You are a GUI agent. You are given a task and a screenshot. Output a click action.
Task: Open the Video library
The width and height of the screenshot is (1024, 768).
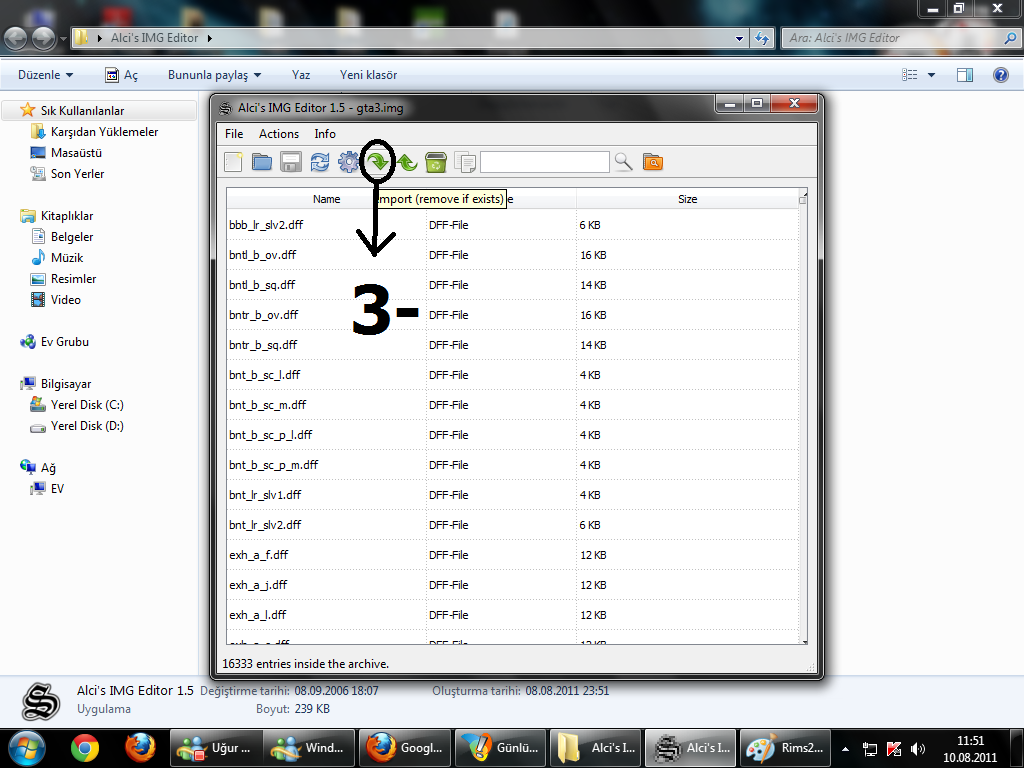[65, 300]
